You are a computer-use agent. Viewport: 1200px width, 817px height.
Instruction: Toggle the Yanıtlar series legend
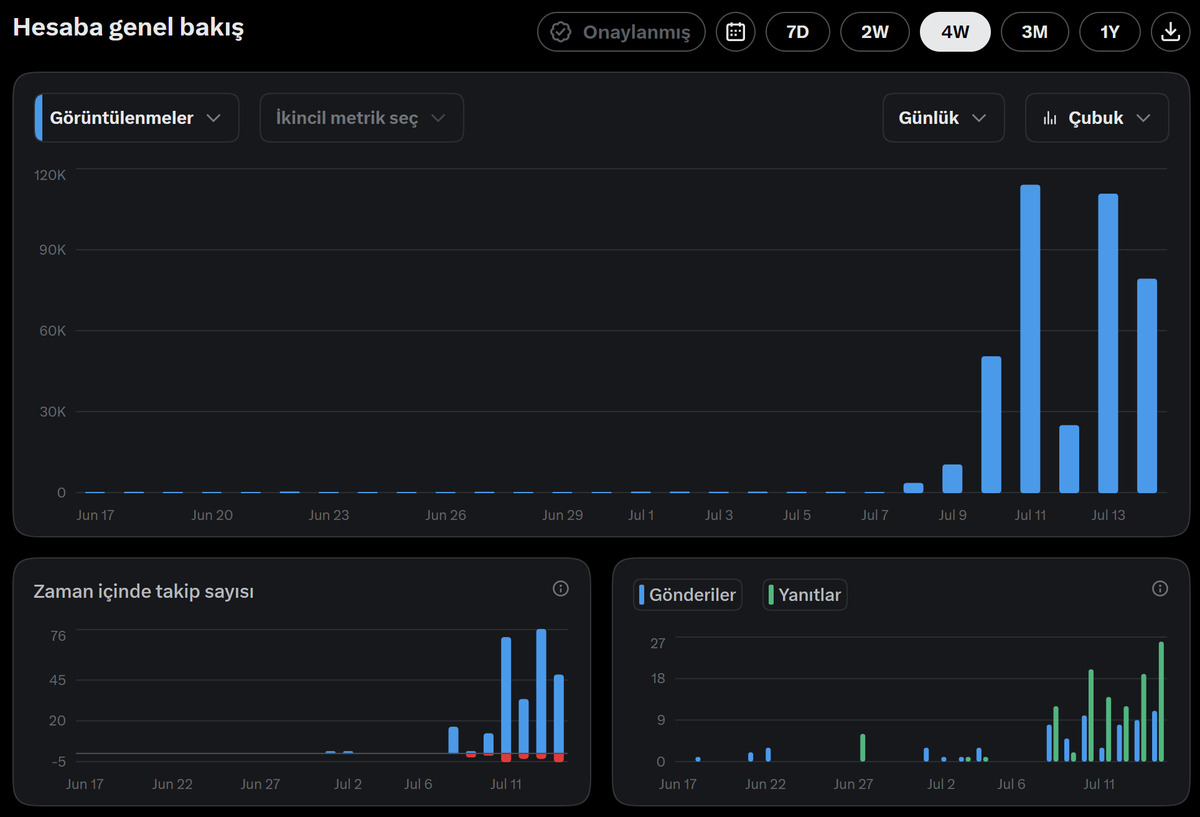(805, 595)
